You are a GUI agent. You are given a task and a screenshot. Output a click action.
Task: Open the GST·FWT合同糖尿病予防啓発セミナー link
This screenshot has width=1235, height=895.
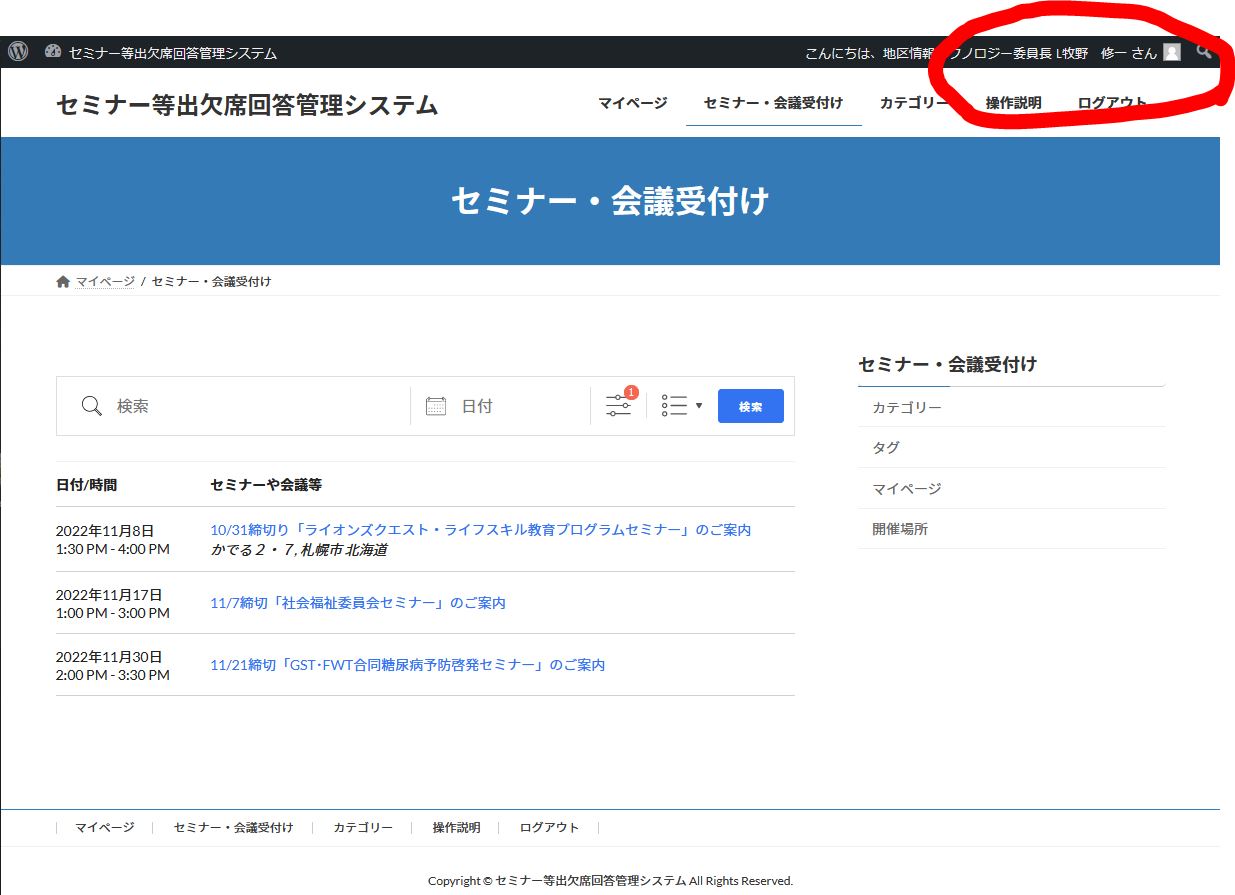407,665
